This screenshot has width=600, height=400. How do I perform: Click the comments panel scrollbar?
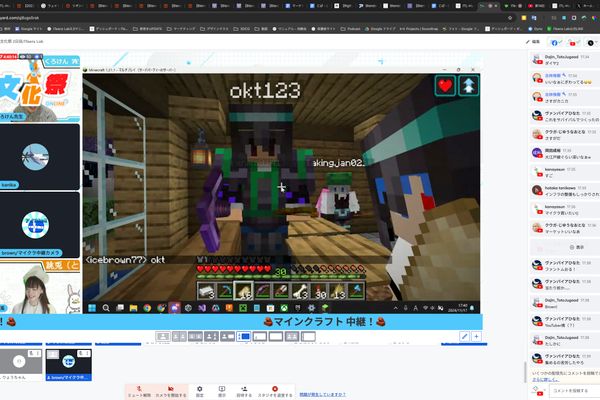pos(525,372)
